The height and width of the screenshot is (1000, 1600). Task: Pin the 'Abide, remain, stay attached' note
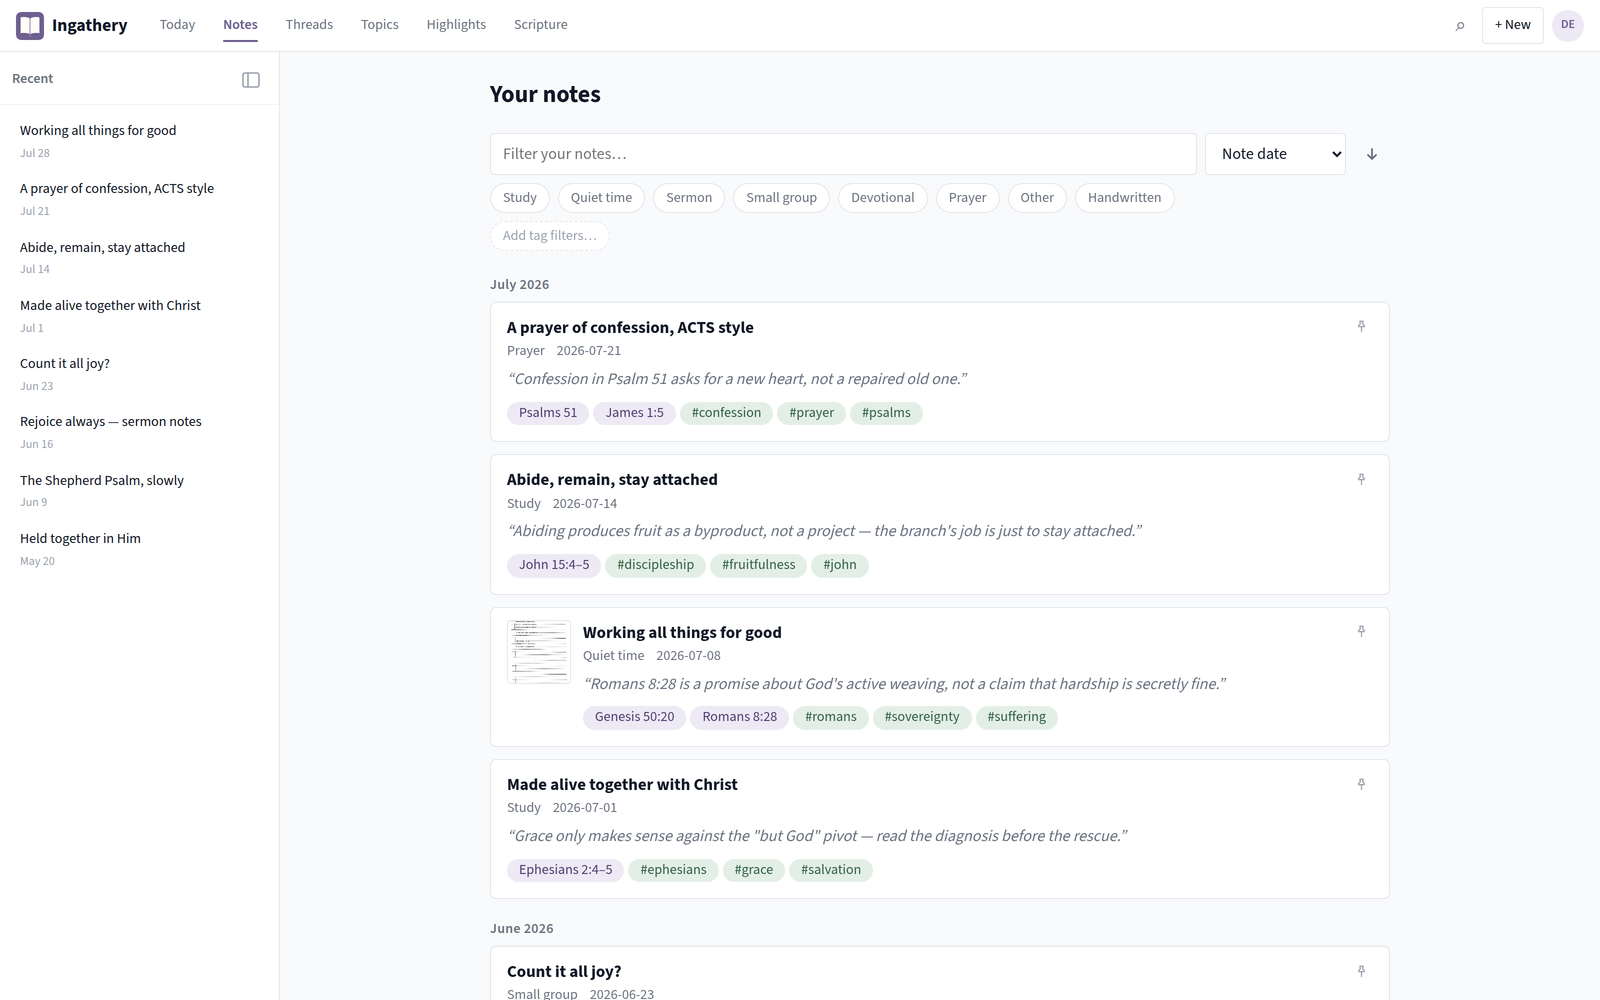pos(1361,480)
